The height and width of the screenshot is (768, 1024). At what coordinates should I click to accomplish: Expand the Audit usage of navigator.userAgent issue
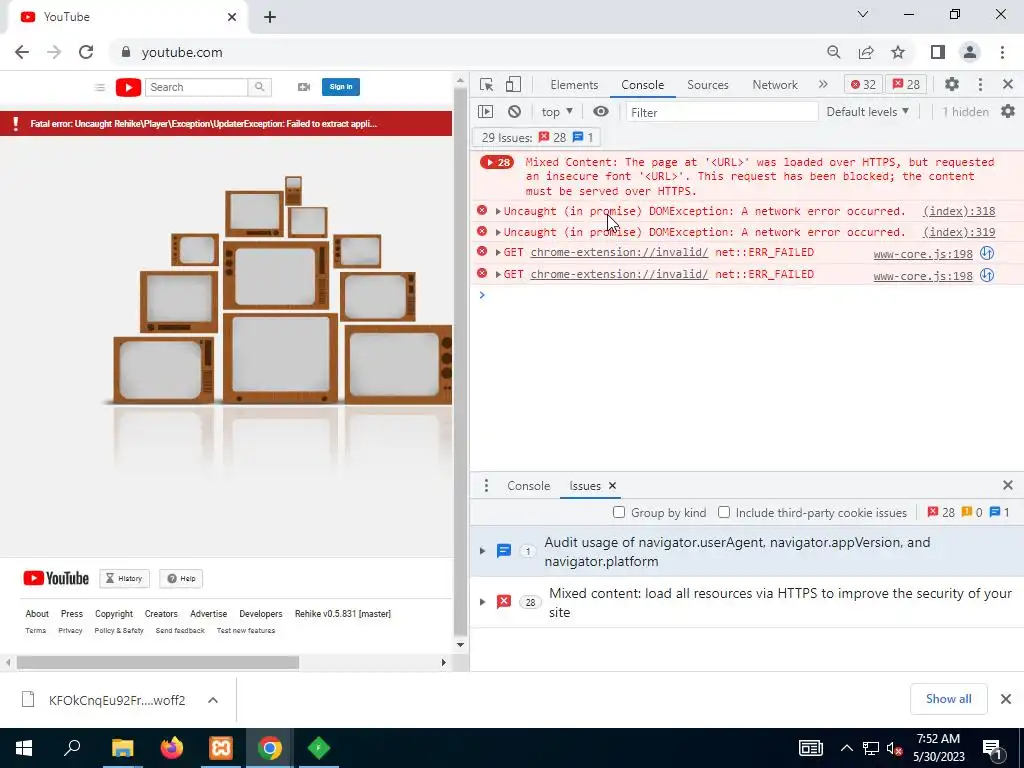pos(482,551)
